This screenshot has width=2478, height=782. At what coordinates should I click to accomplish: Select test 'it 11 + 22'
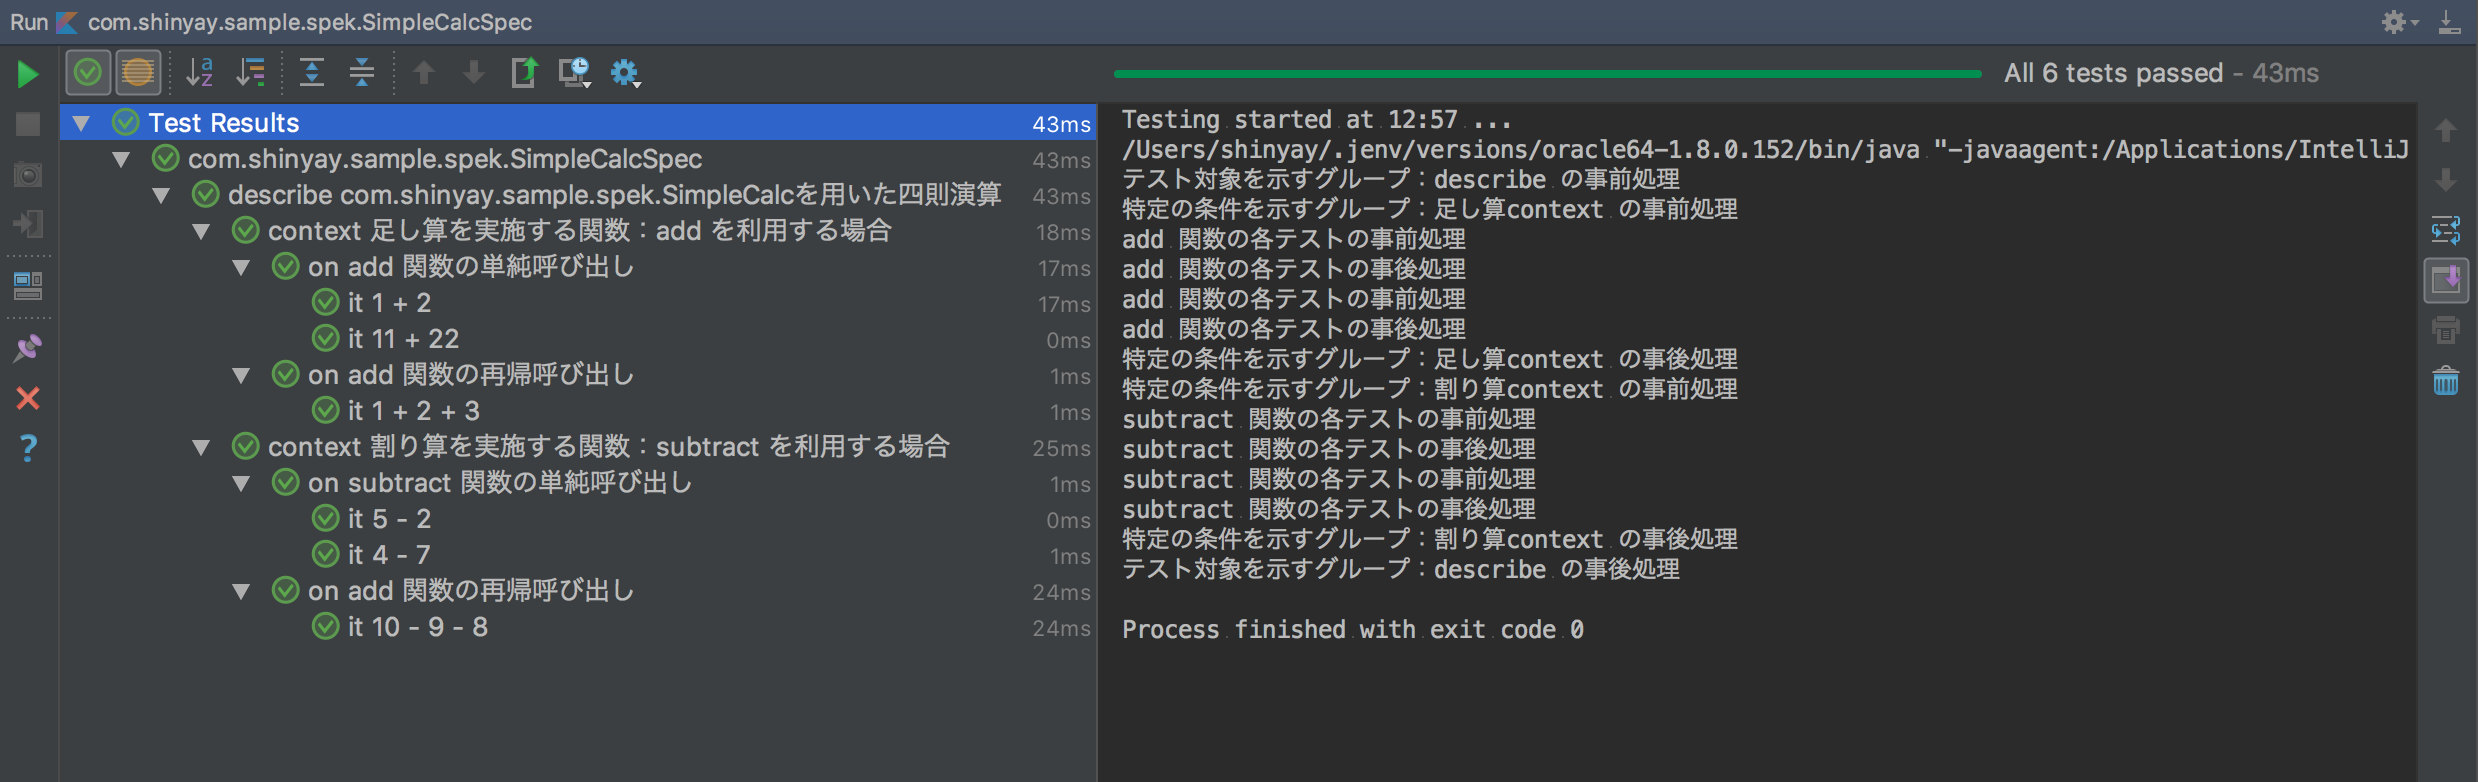[x=404, y=339]
